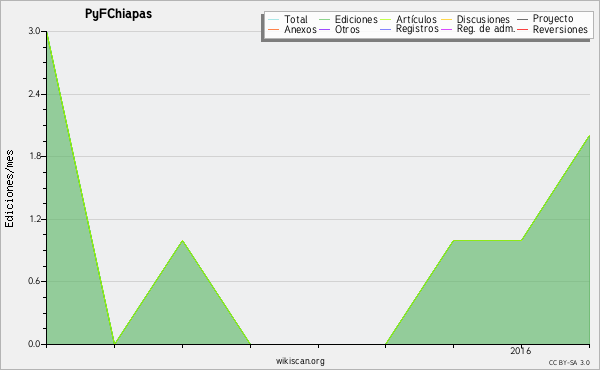Click the Otros legend entry
The height and width of the screenshot is (370, 600).
(x=339, y=29)
